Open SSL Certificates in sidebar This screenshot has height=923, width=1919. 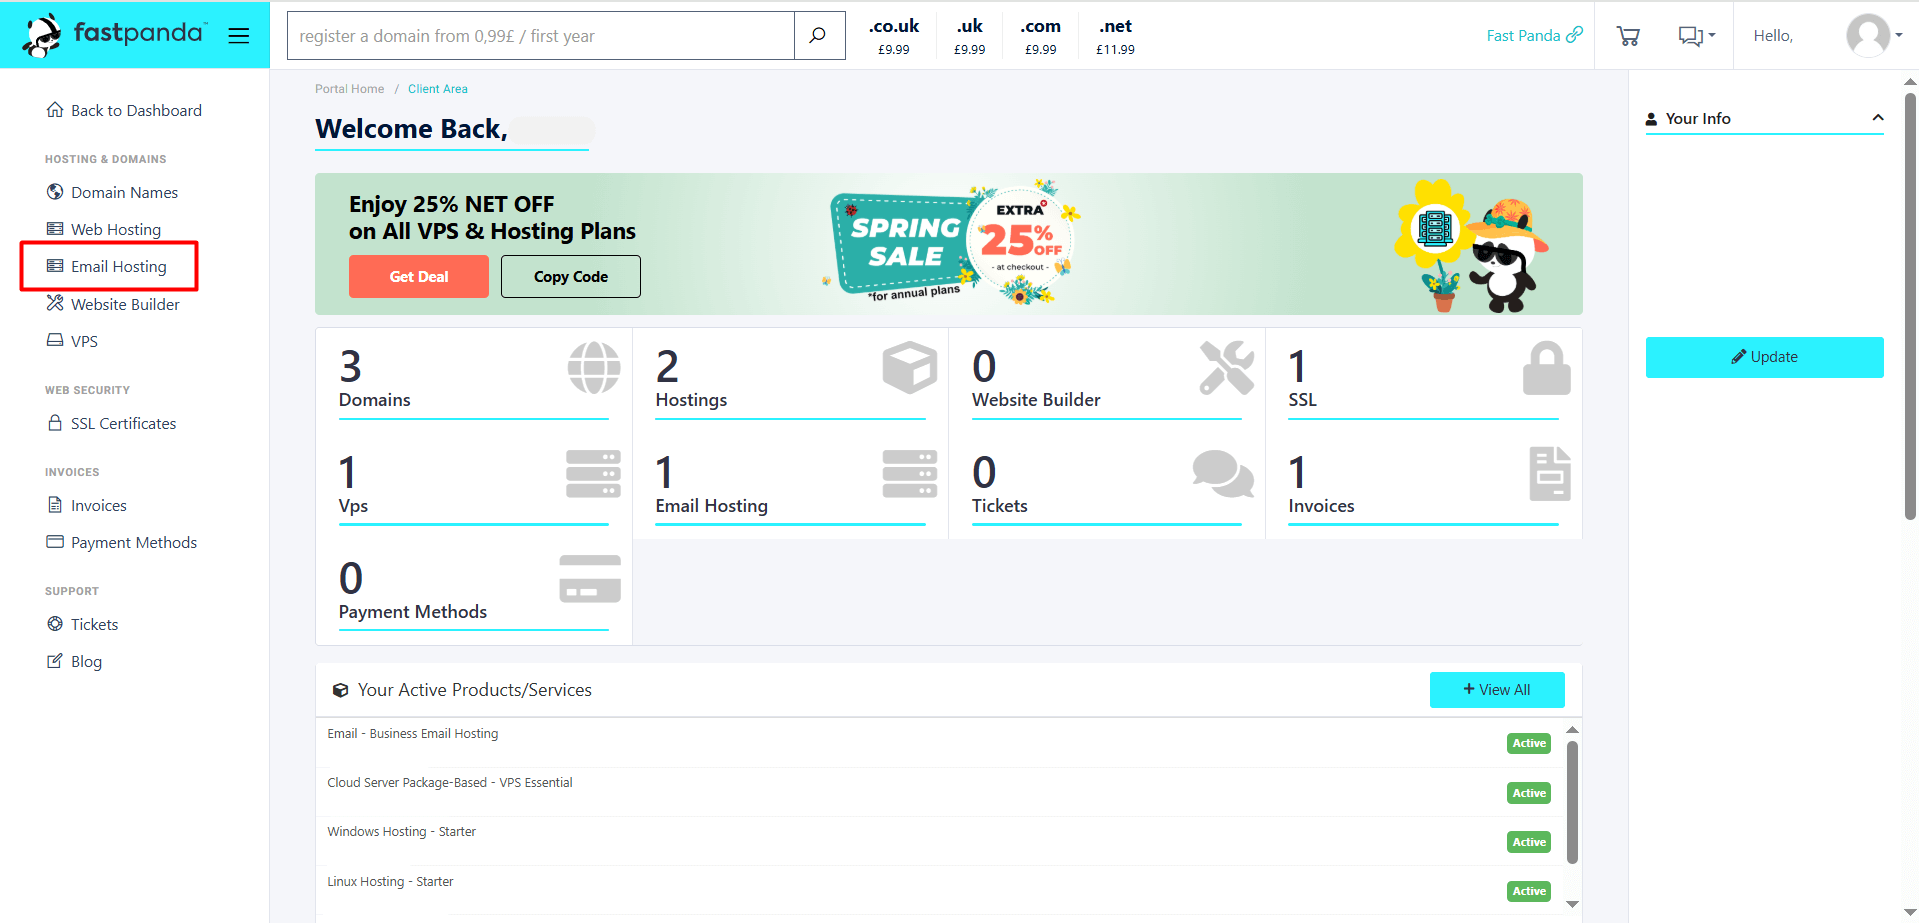[111, 423]
